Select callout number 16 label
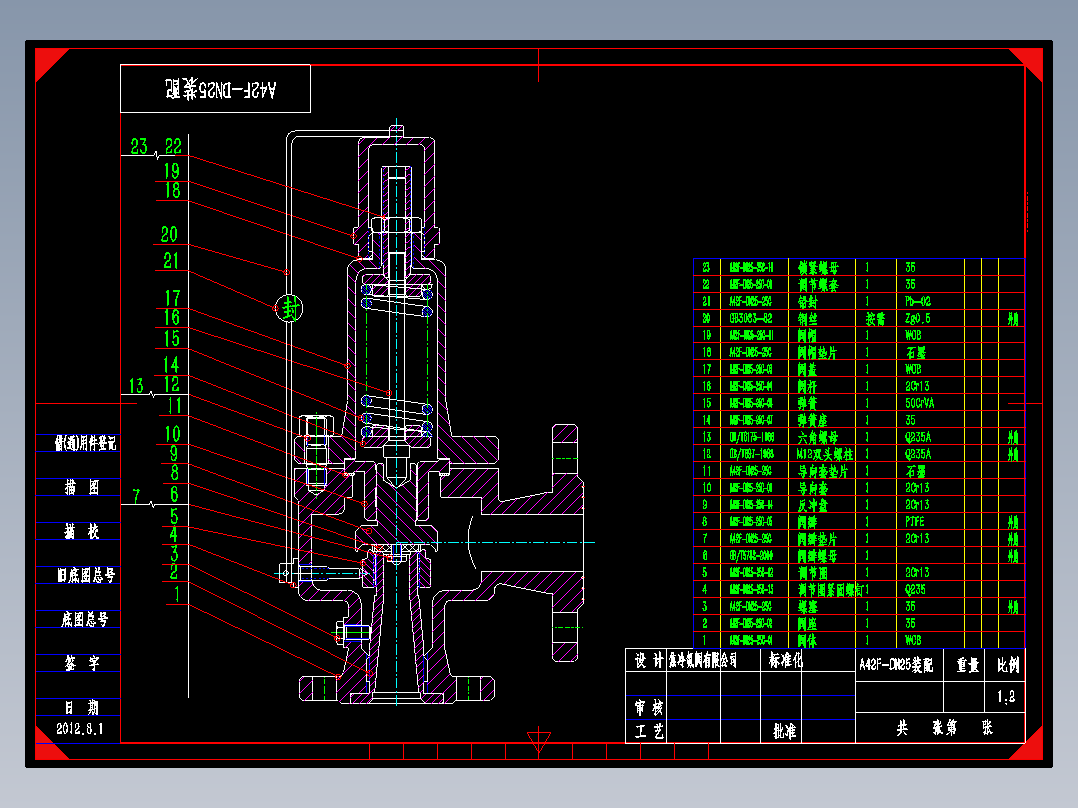 coord(172,317)
